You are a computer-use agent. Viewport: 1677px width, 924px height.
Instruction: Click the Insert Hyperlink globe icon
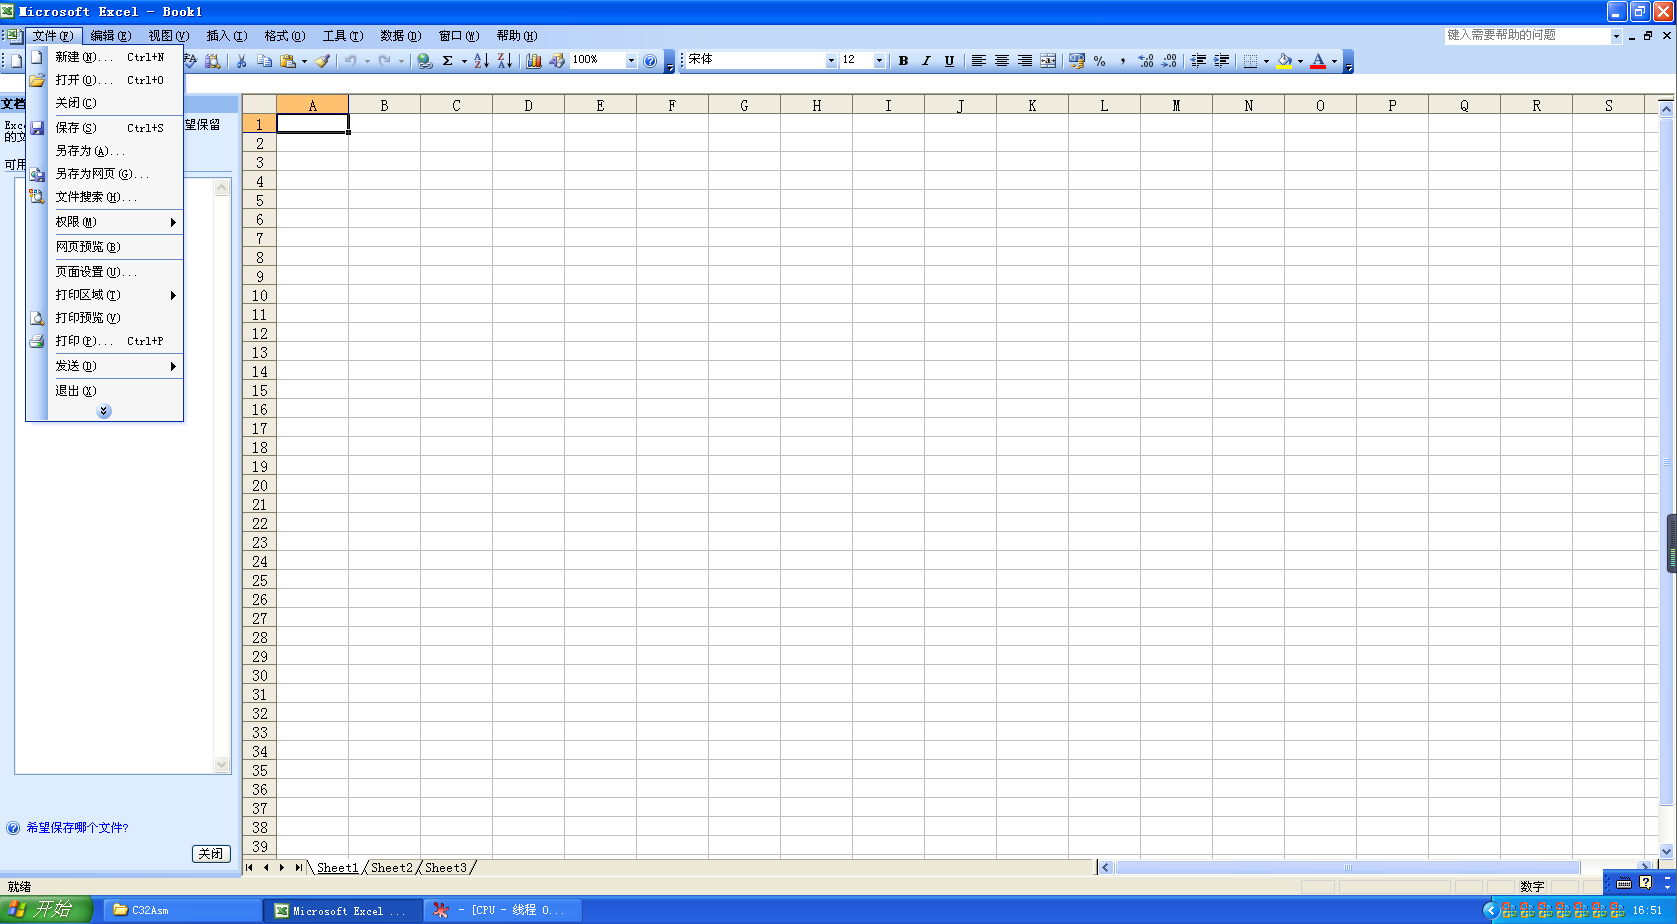[x=425, y=61]
